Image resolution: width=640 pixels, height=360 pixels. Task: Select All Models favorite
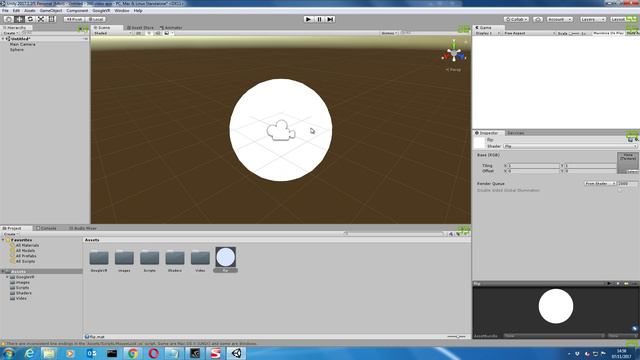click(25, 251)
